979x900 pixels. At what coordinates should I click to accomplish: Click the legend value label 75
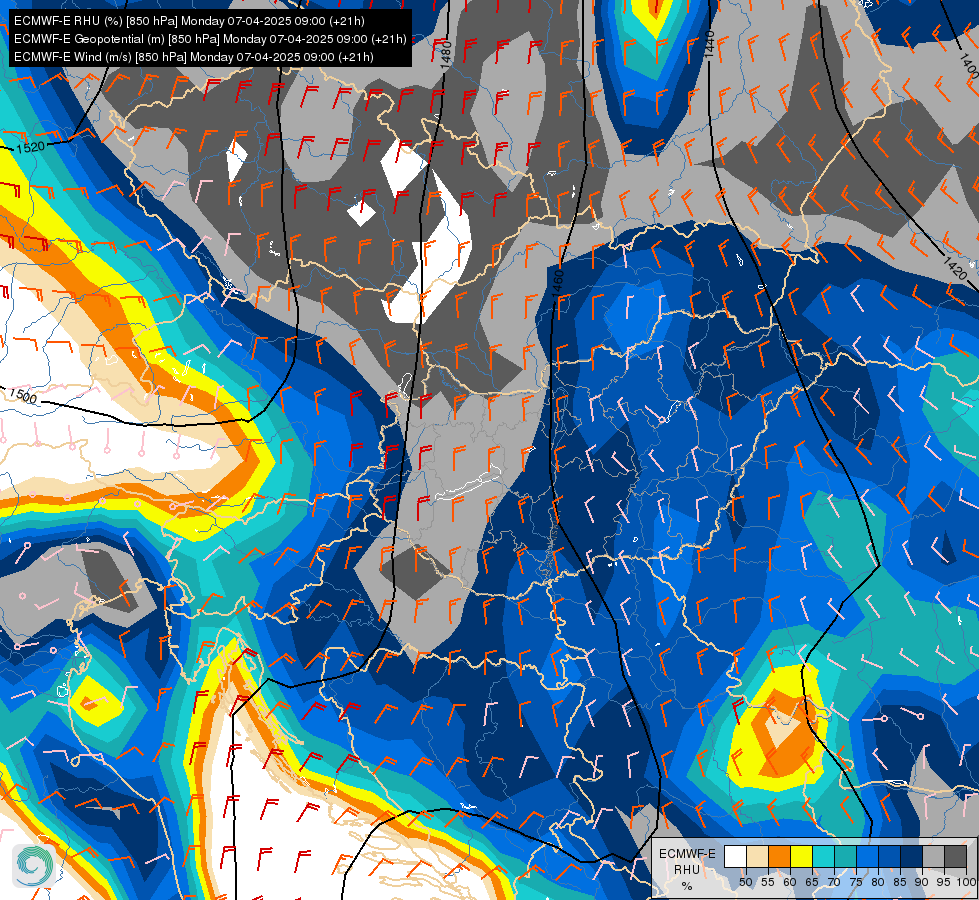pyautogui.click(x=856, y=882)
